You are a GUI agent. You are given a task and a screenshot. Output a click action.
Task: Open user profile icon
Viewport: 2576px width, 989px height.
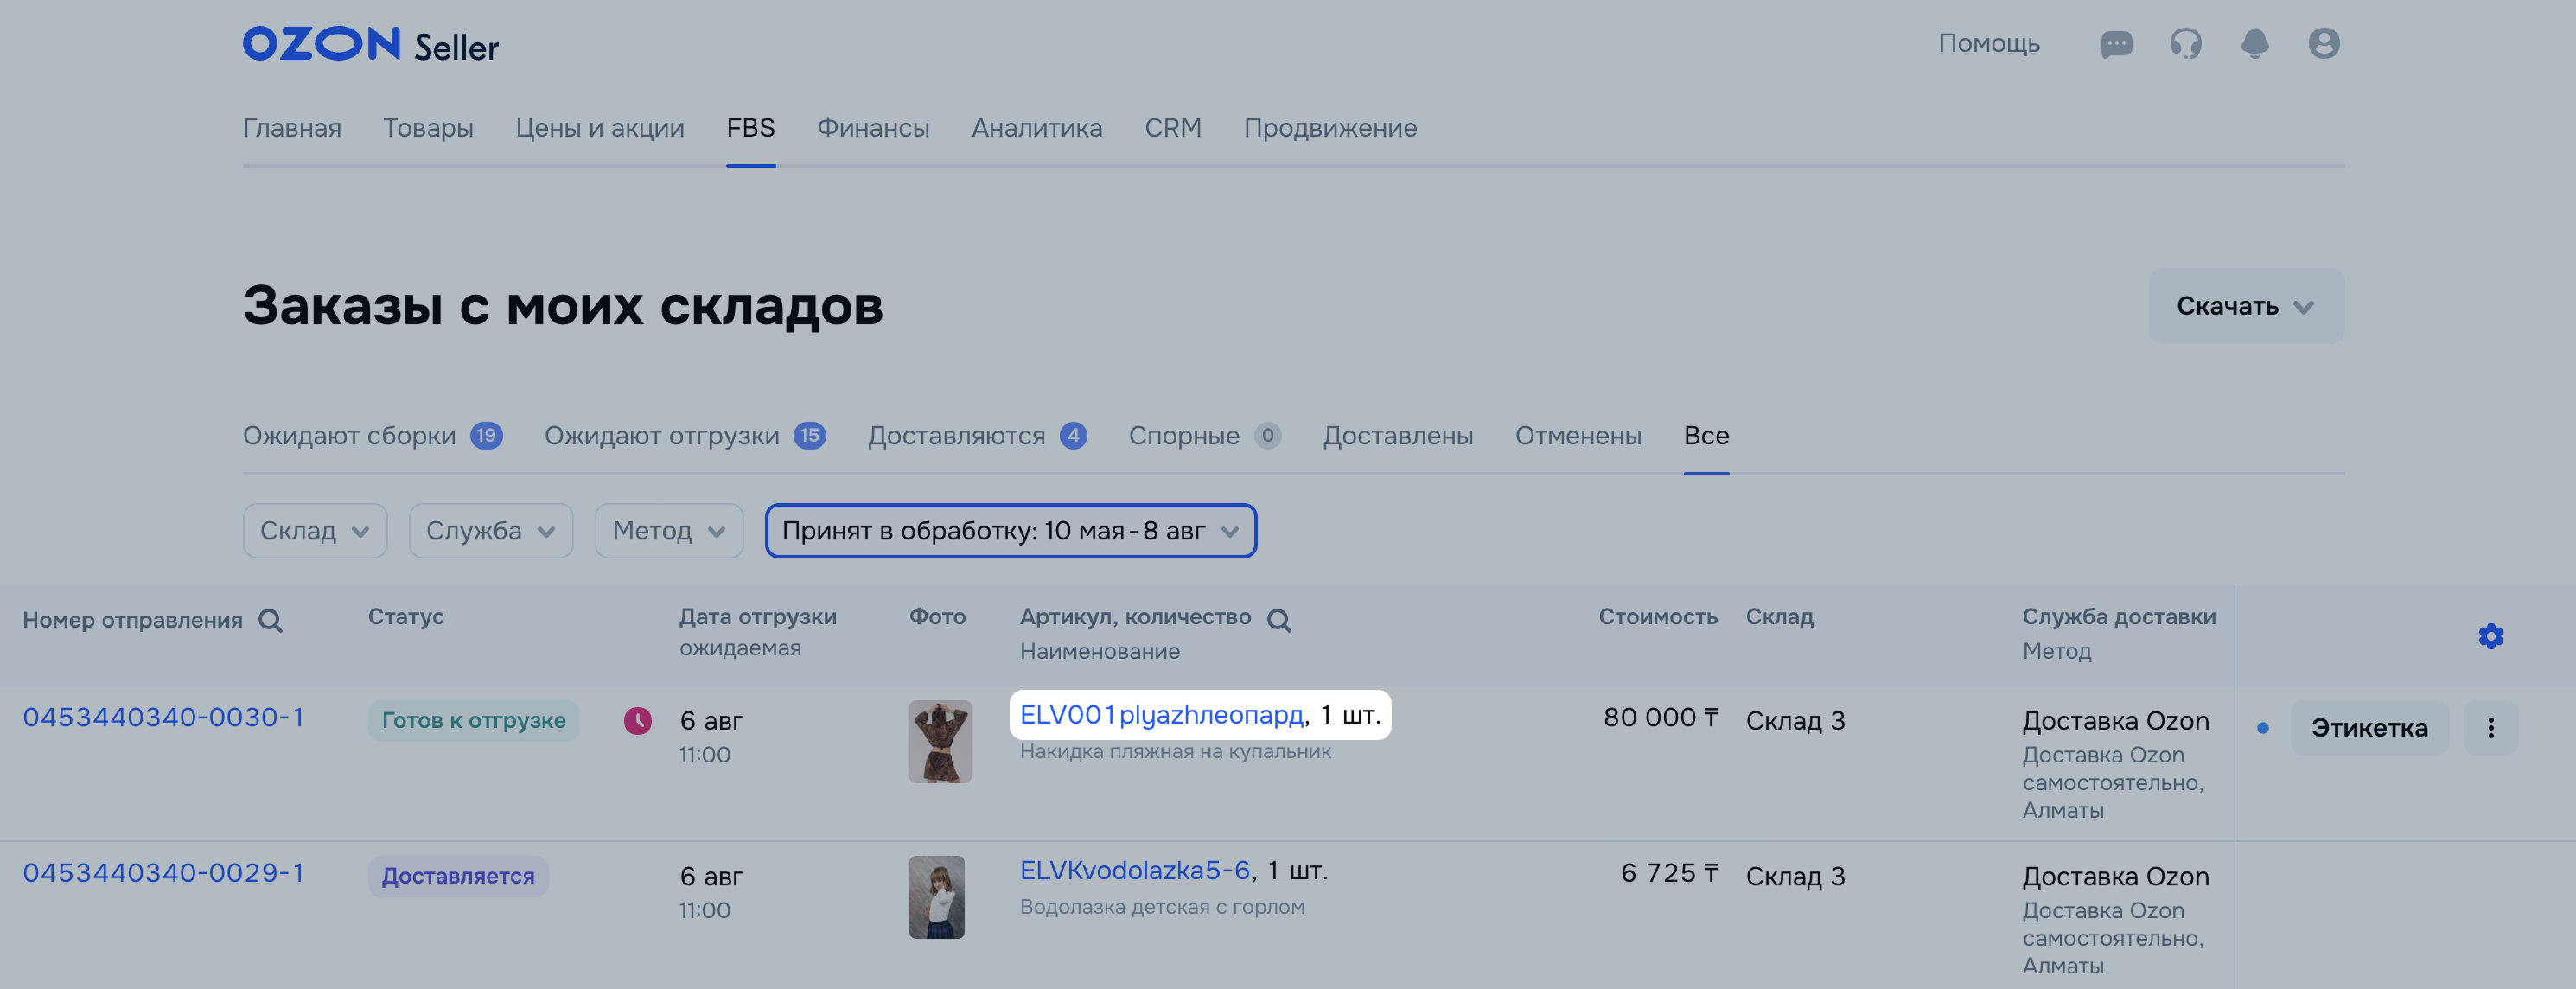click(x=2323, y=44)
